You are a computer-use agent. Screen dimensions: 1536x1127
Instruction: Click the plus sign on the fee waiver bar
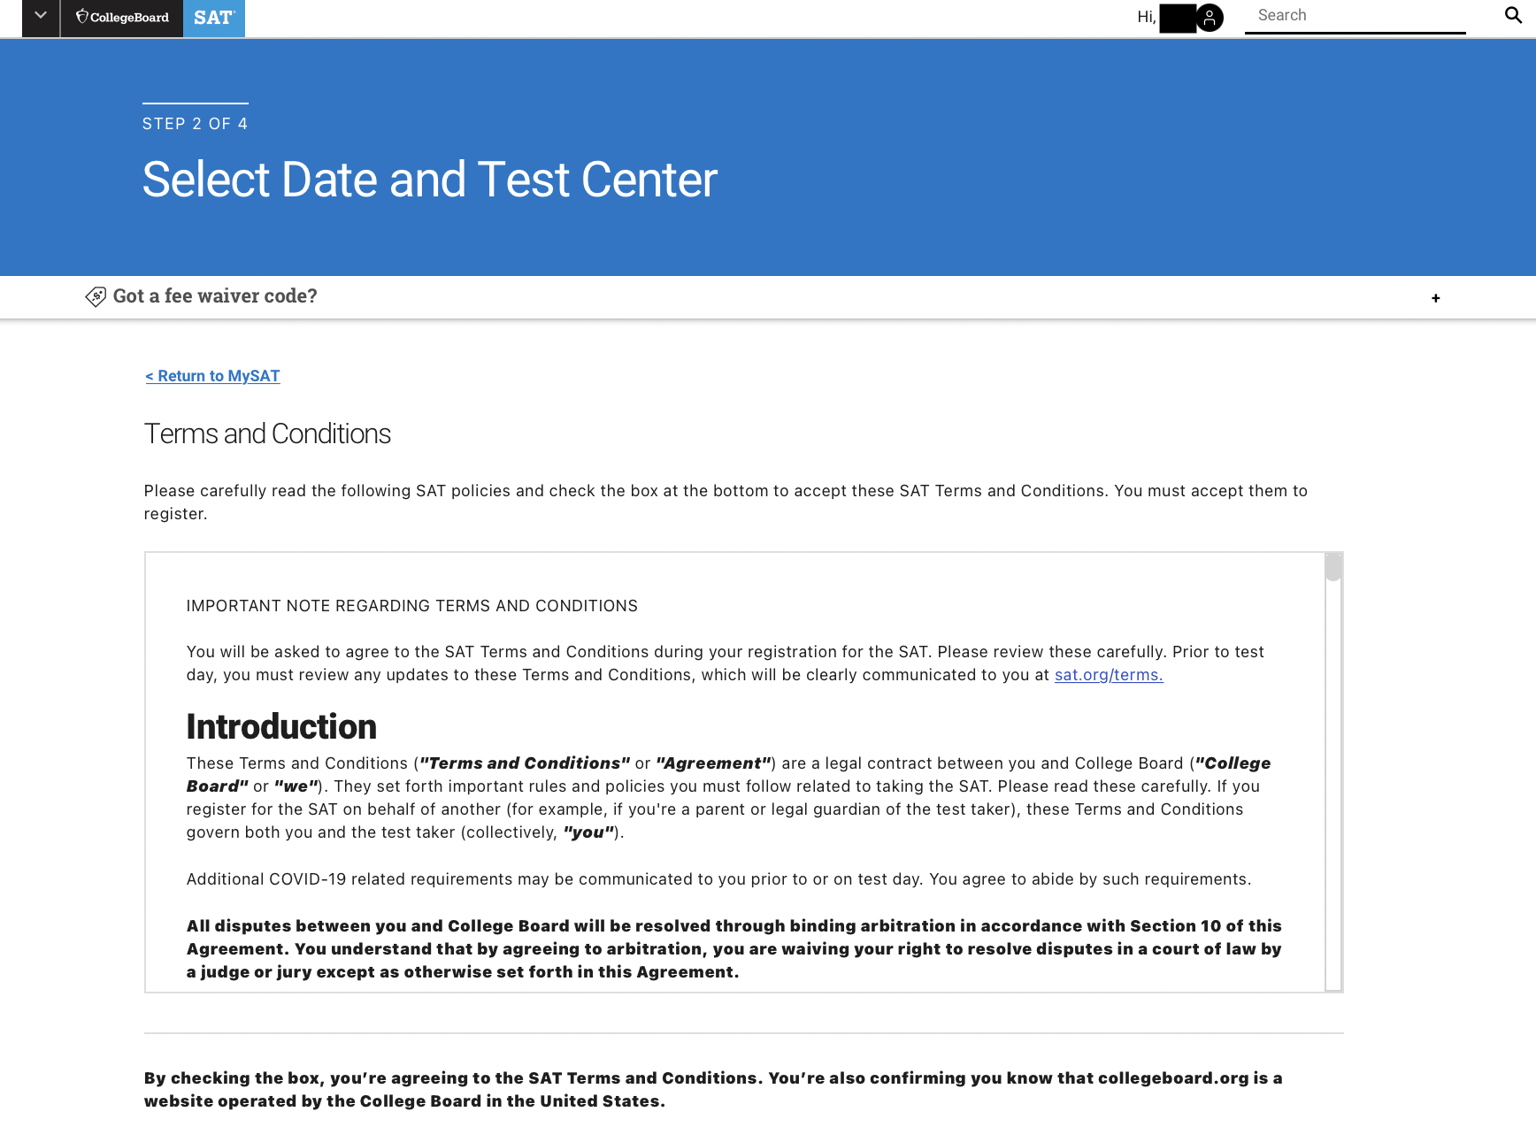coord(1436,297)
